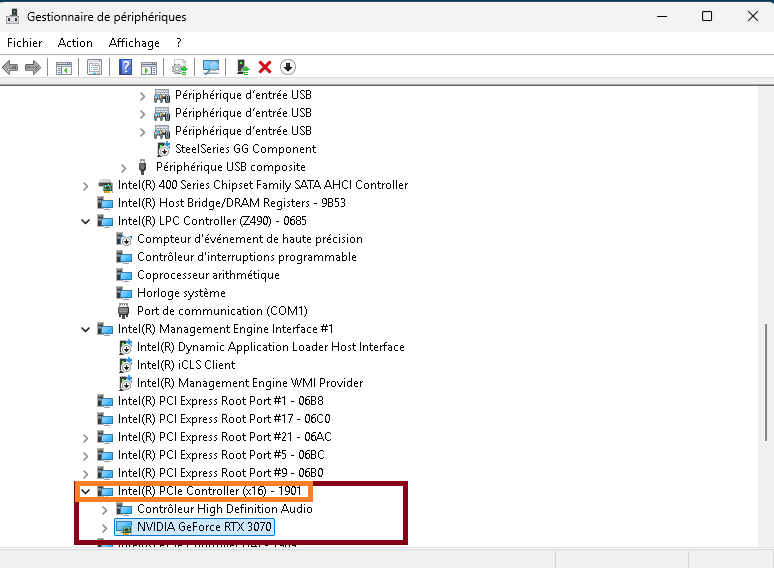Open the Action menu

(x=75, y=43)
